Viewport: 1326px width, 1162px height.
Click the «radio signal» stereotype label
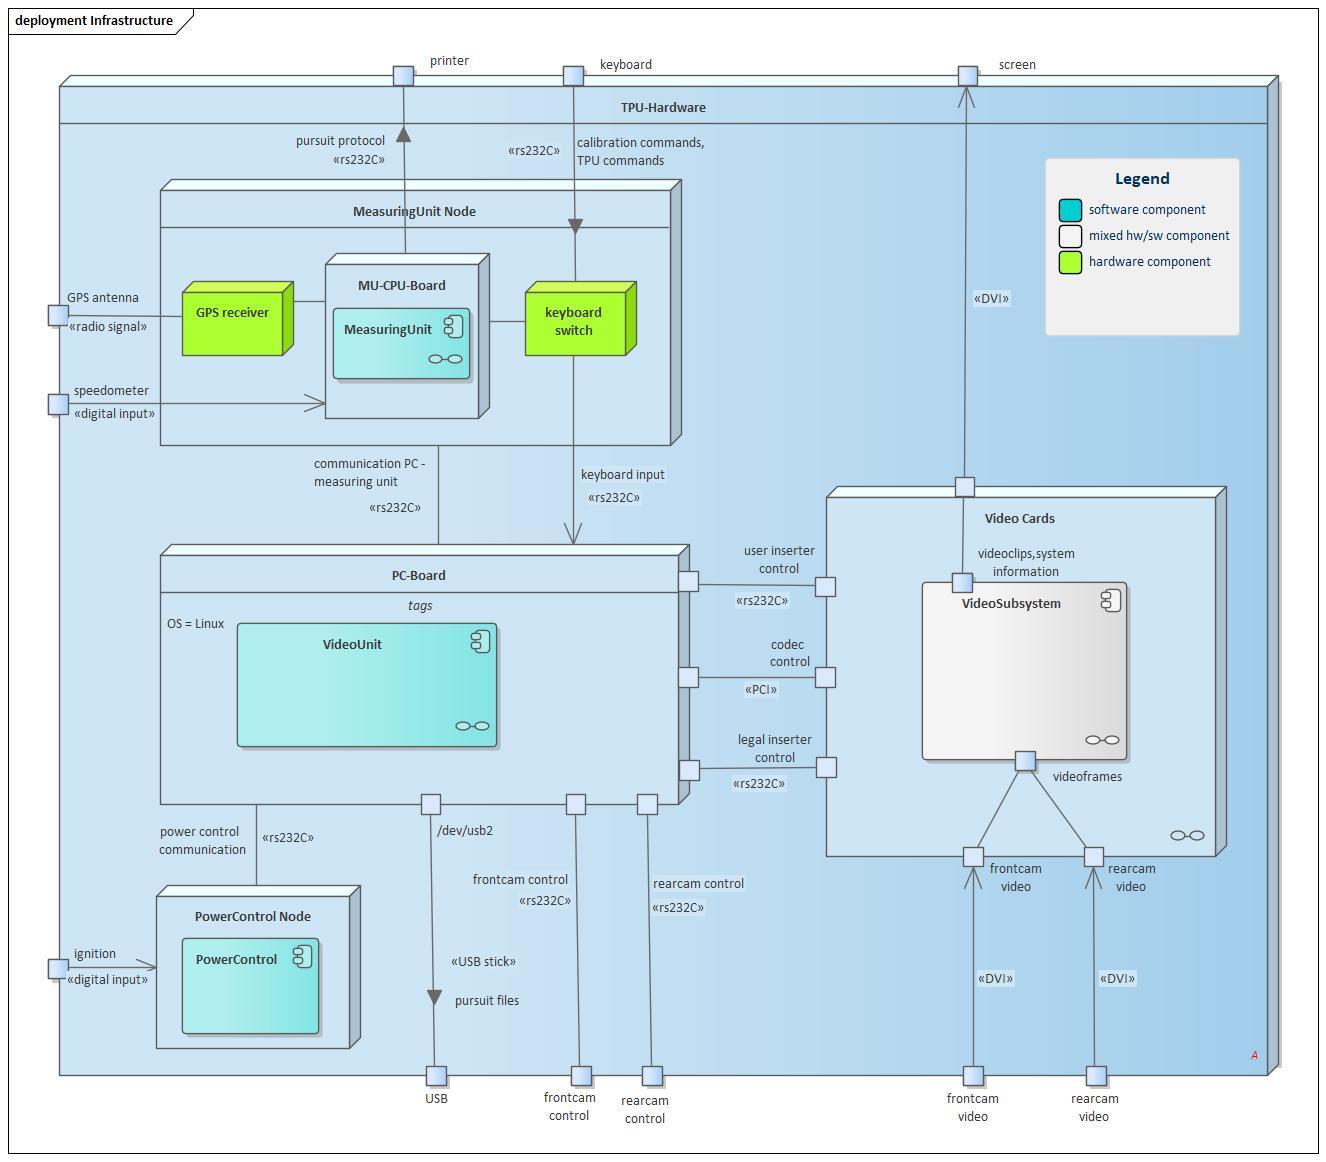[x=108, y=326]
